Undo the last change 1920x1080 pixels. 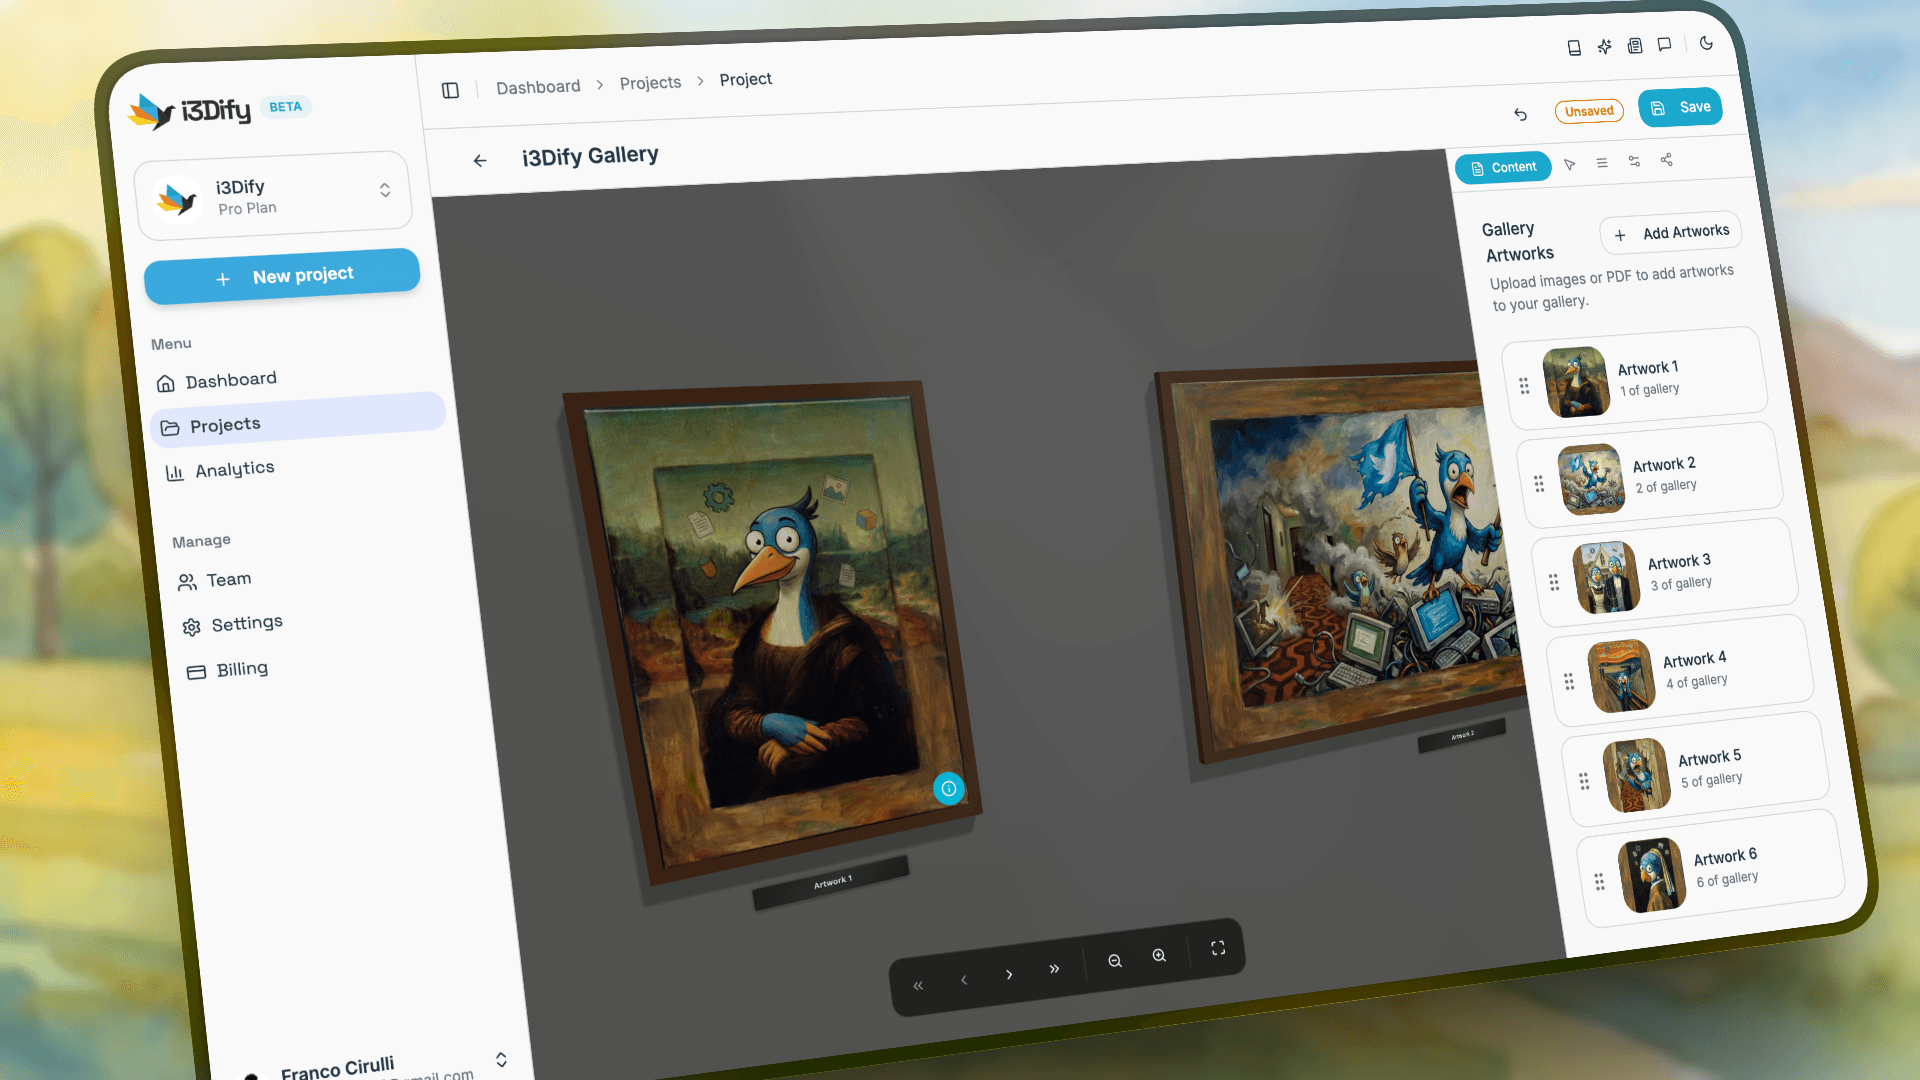coord(1521,114)
